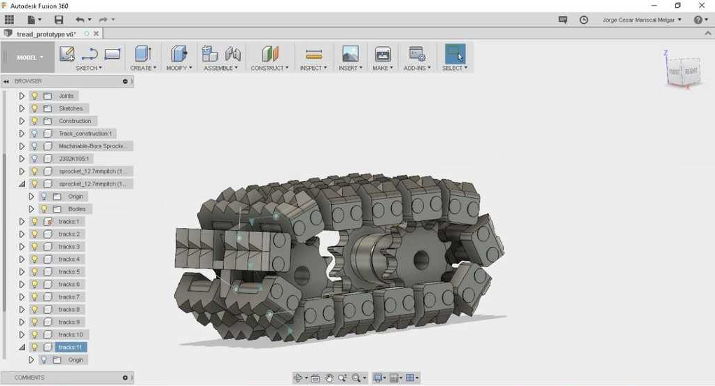Click the Create Sketch icon
The height and width of the screenshot is (386, 715).
(67, 54)
